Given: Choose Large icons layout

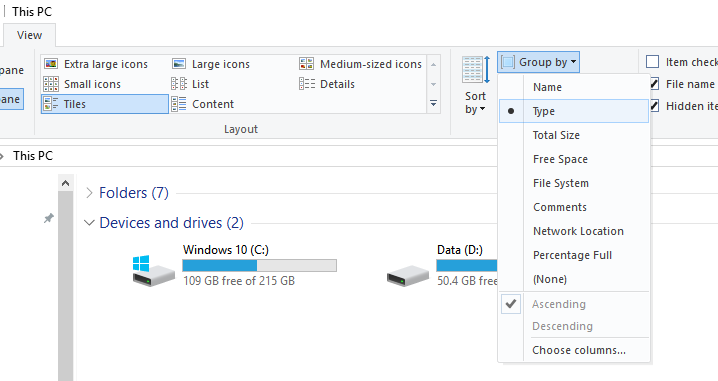Looking at the screenshot, I should click(x=211, y=64).
